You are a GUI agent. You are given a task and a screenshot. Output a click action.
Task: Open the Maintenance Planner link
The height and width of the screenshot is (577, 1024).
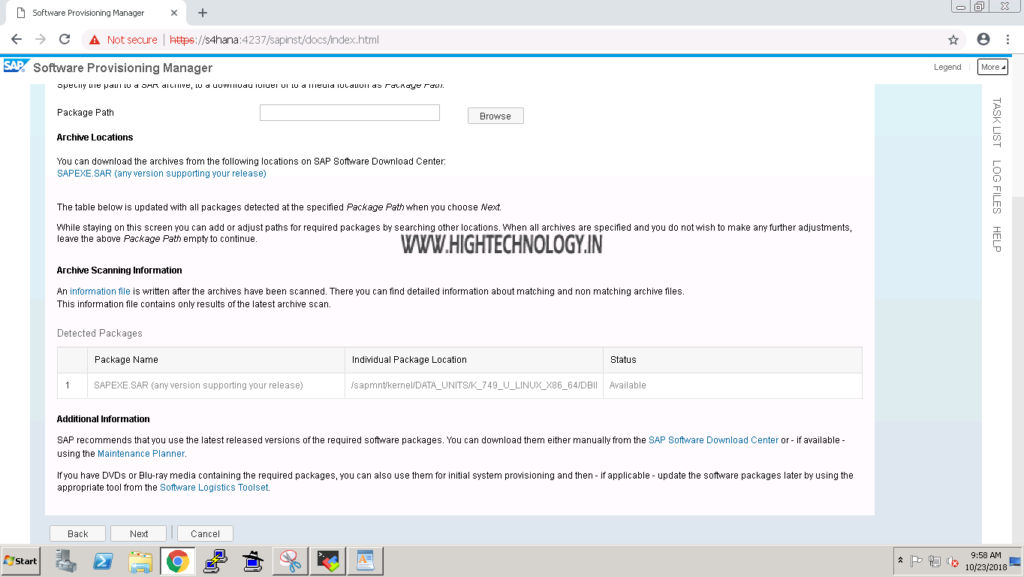(140, 454)
